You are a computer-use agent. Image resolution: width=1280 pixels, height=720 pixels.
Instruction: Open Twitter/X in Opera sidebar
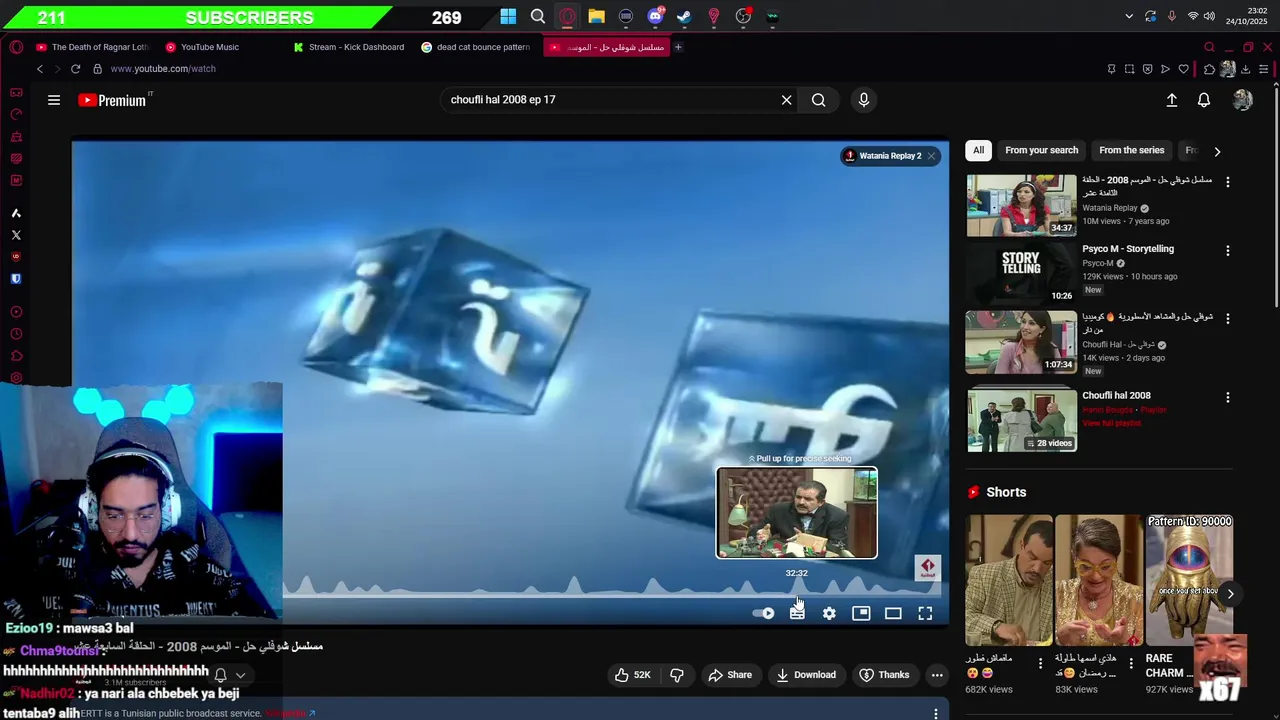coord(16,235)
